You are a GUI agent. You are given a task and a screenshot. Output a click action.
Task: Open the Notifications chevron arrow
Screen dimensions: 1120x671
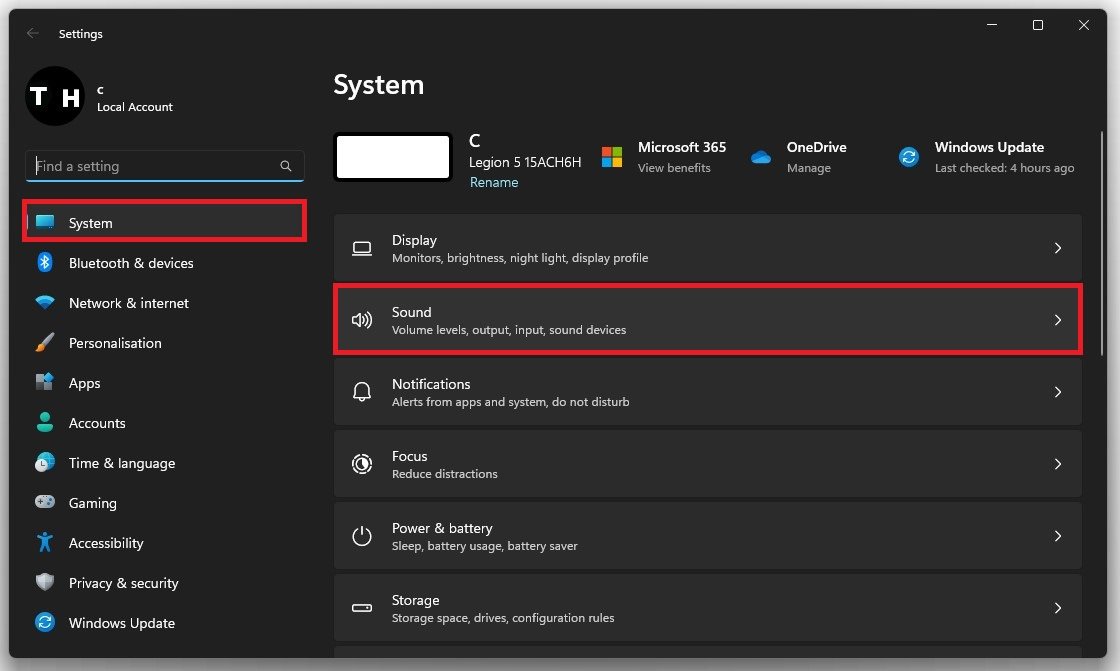[1057, 392]
